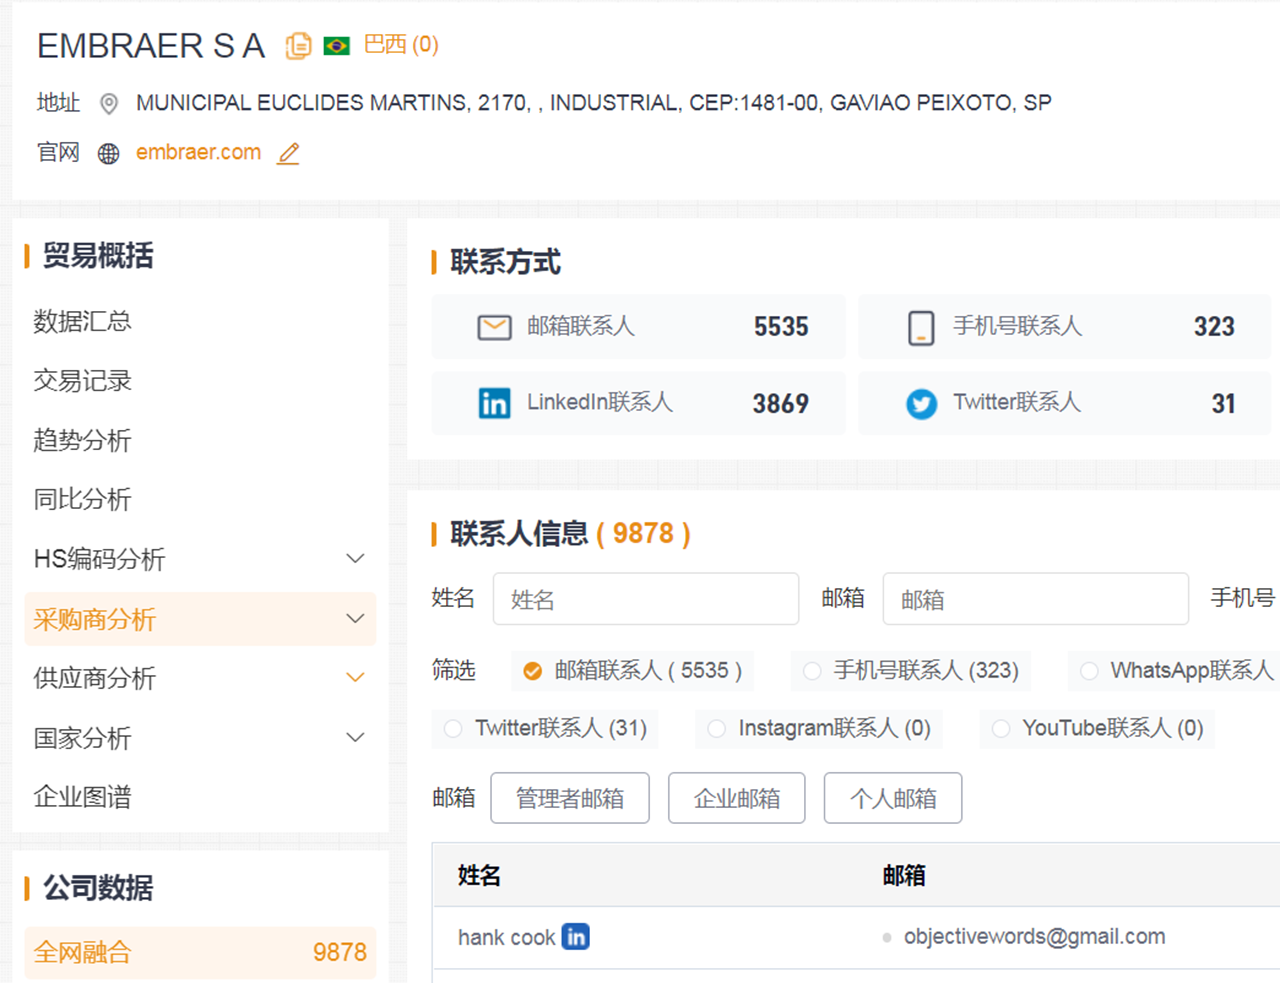Click the name hank cook in table

[x=506, y=938]
